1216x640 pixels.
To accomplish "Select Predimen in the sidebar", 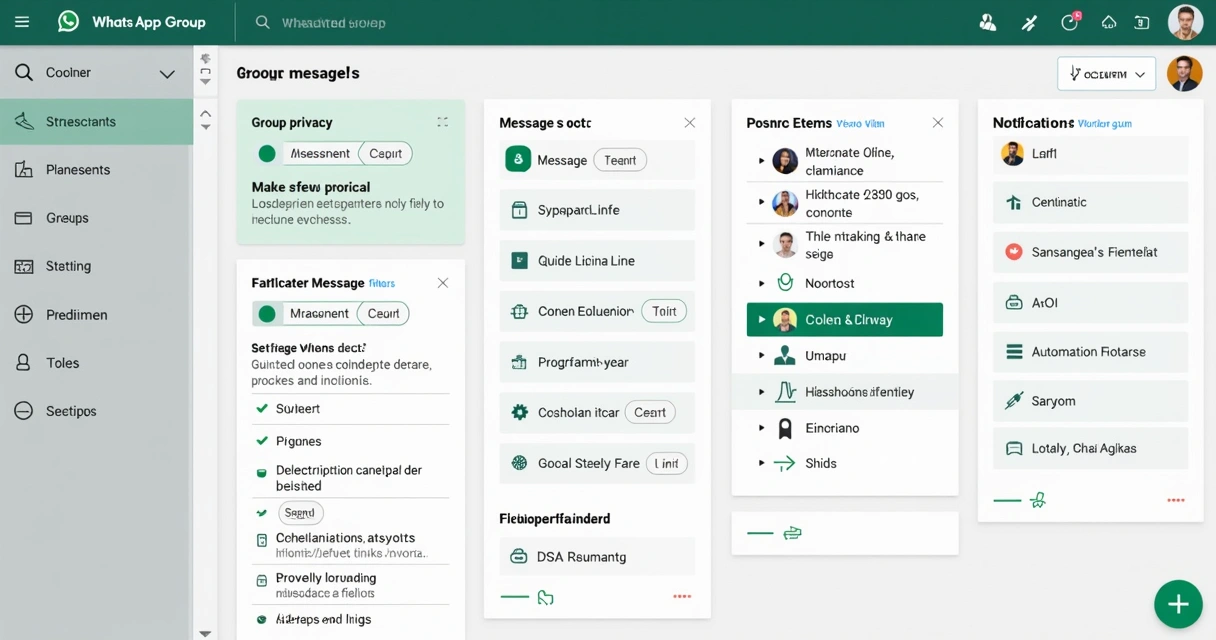I will tap(96, 315).
